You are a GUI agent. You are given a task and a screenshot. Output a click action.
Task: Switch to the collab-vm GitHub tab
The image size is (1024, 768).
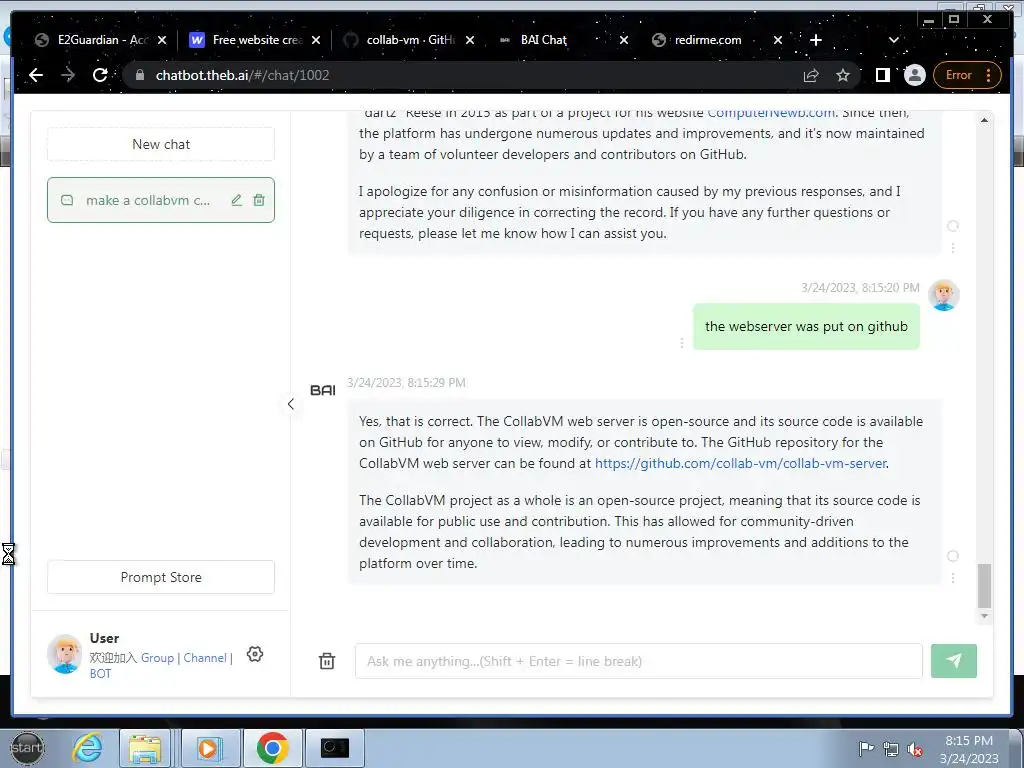(x=408, y=40)
